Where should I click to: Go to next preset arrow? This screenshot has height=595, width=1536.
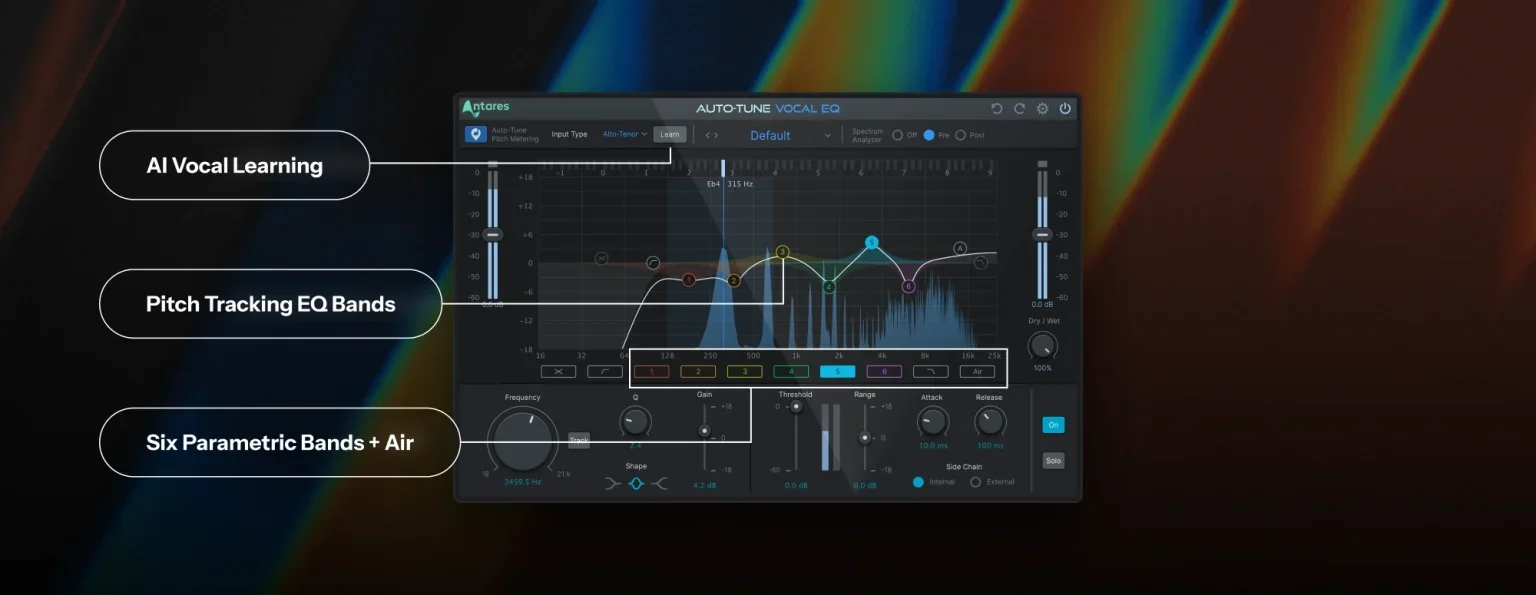[x=716, y=135]
